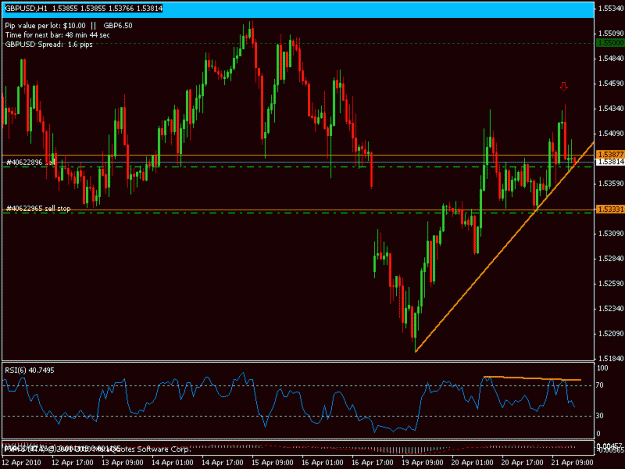Image resolution: width=625 pixels, height=469 pixels.
Task: Click the 1.55090 price axis value
Action: [611, 33]
